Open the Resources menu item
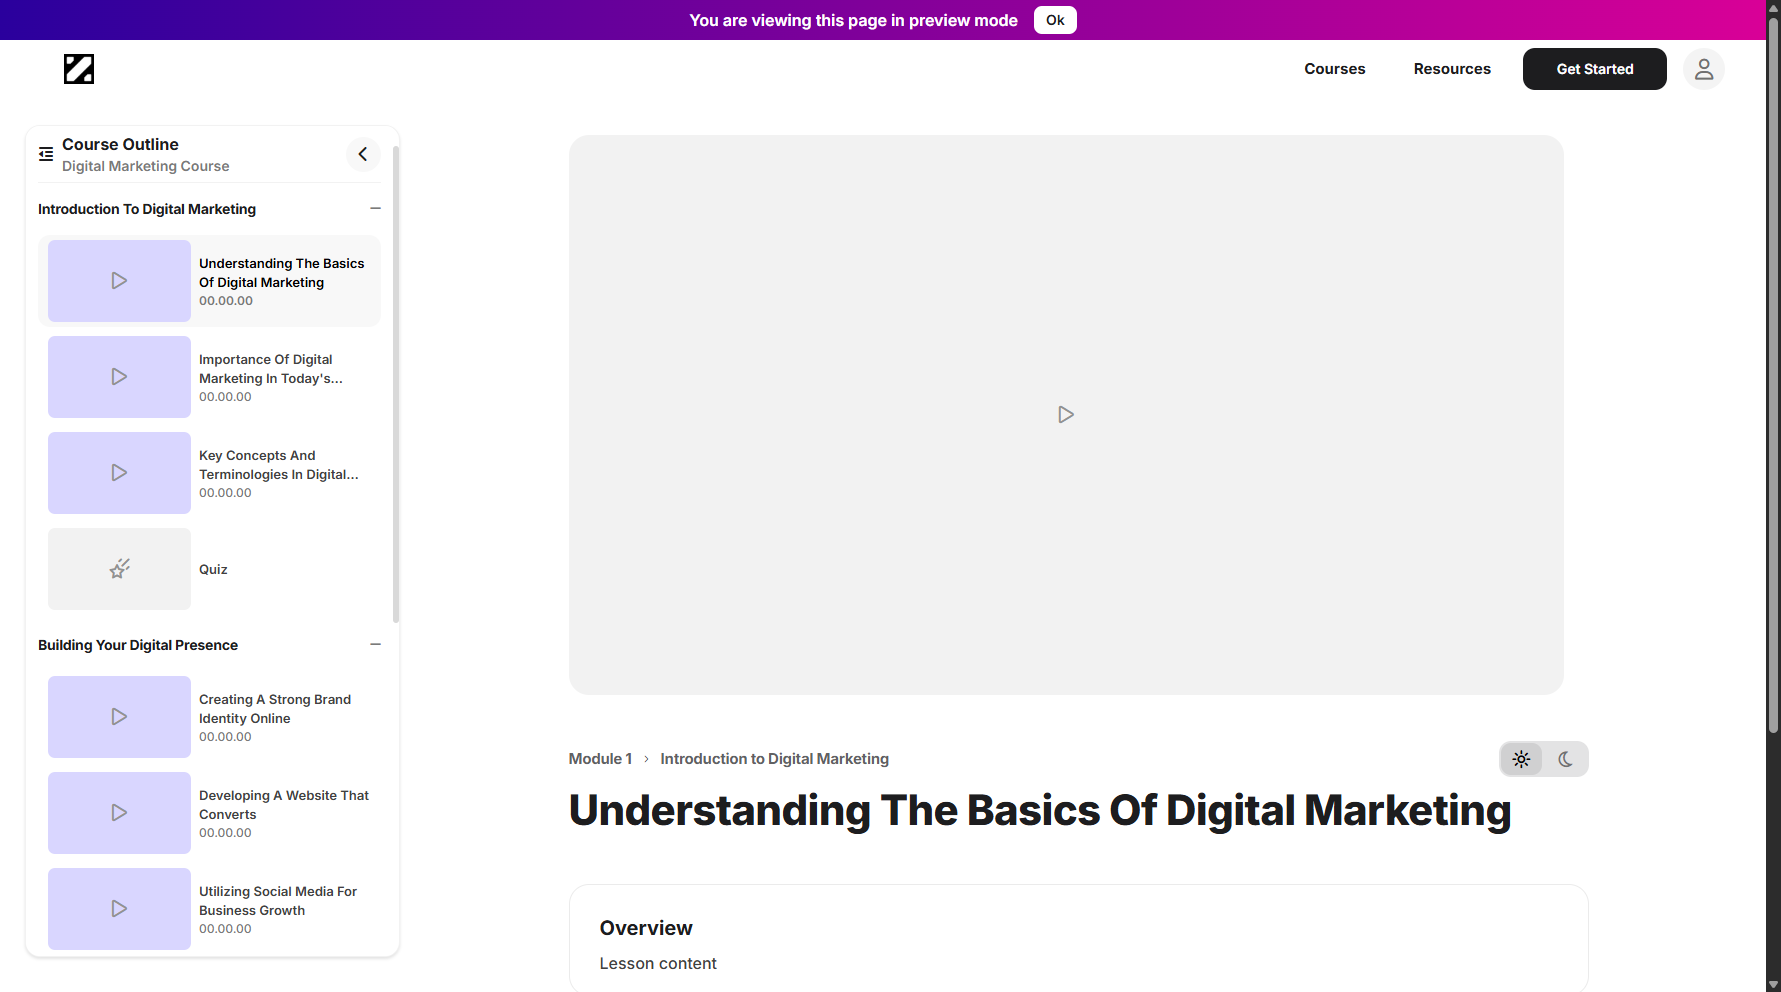 (1452, 69)
